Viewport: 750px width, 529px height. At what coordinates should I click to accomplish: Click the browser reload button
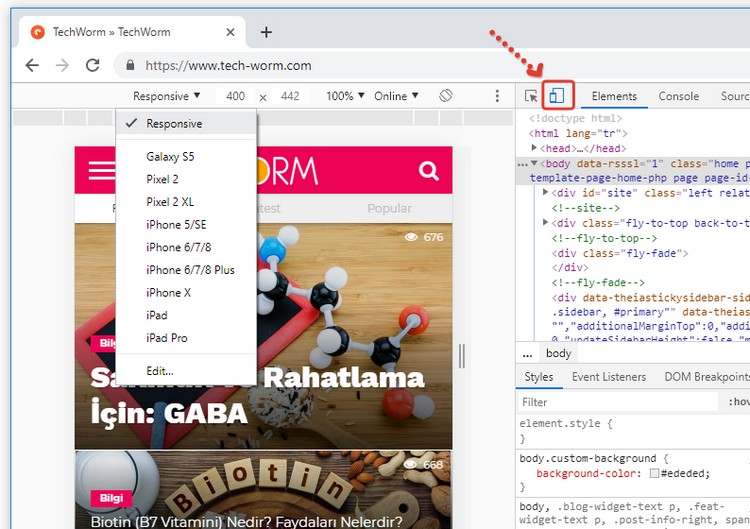point(93,65)
